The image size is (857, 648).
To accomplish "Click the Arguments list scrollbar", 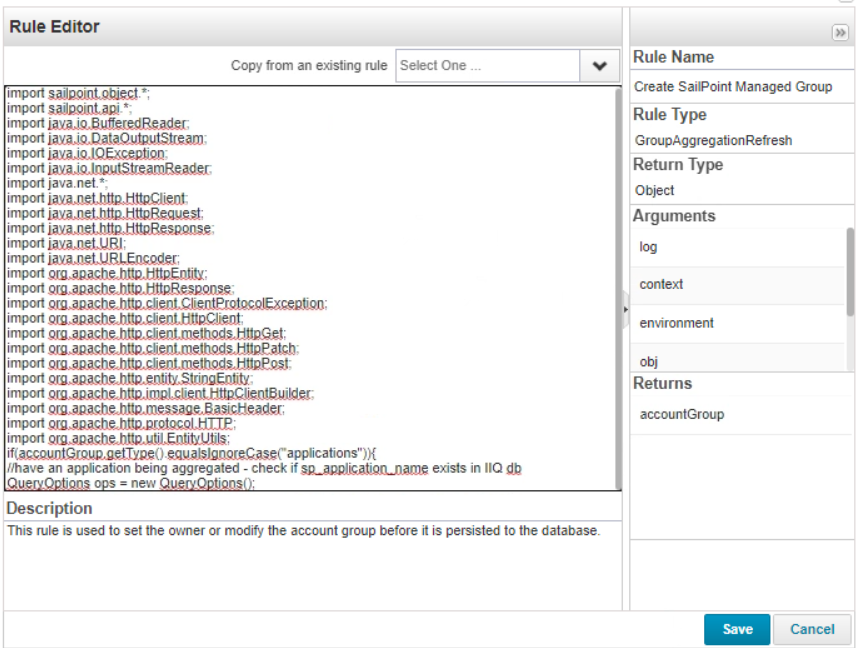I will (x=850, y=272).
